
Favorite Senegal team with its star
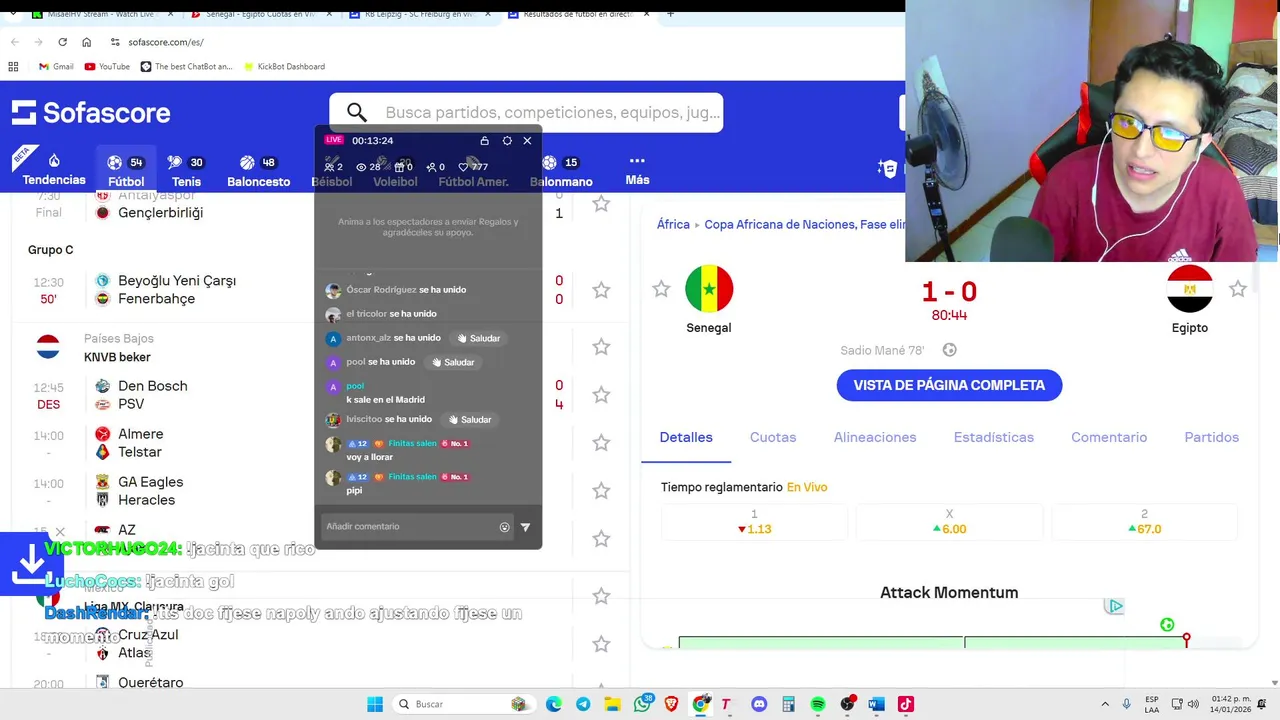(661, 289)
